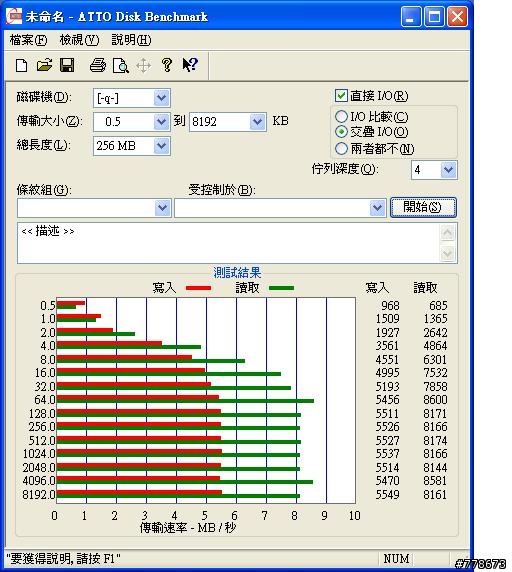Click the New file toolbar icon
This screenshot has width=512, height=572.
(x=22, y=66)
